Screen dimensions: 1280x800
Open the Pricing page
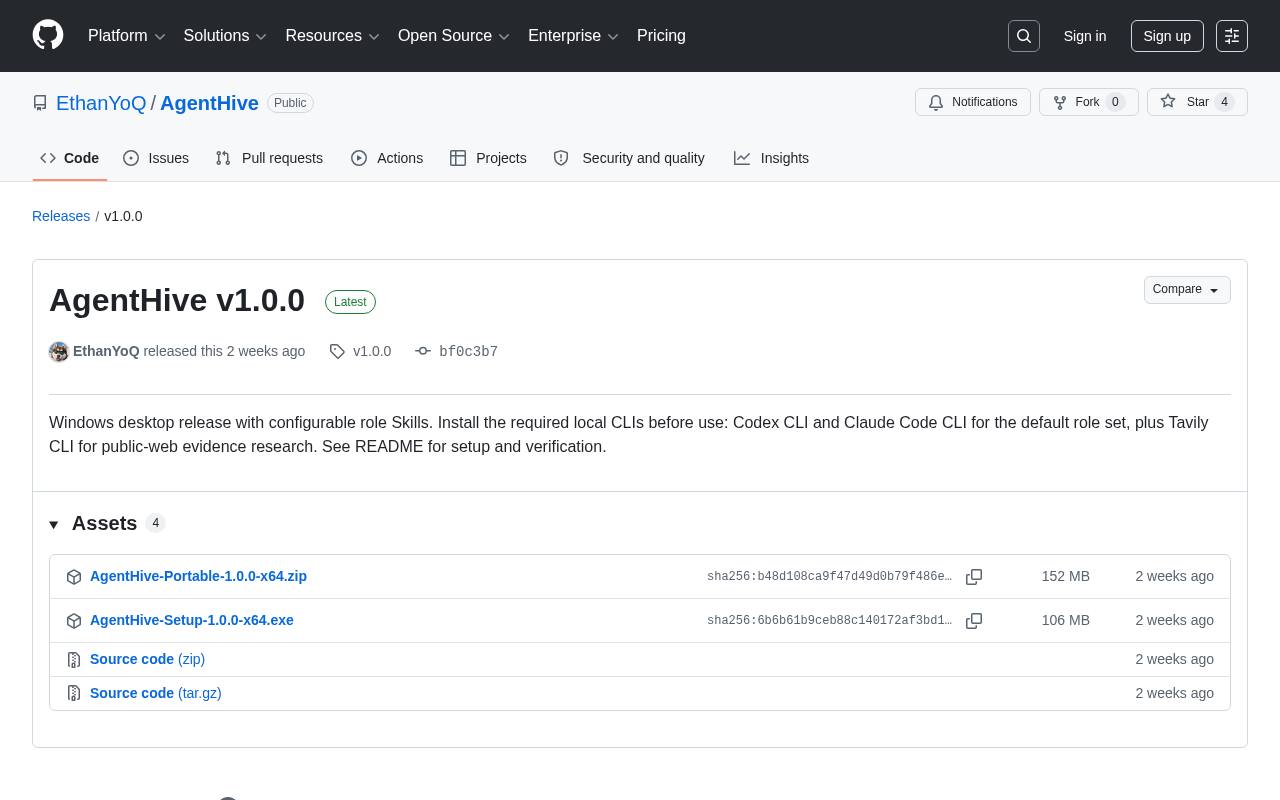(661, 36)
